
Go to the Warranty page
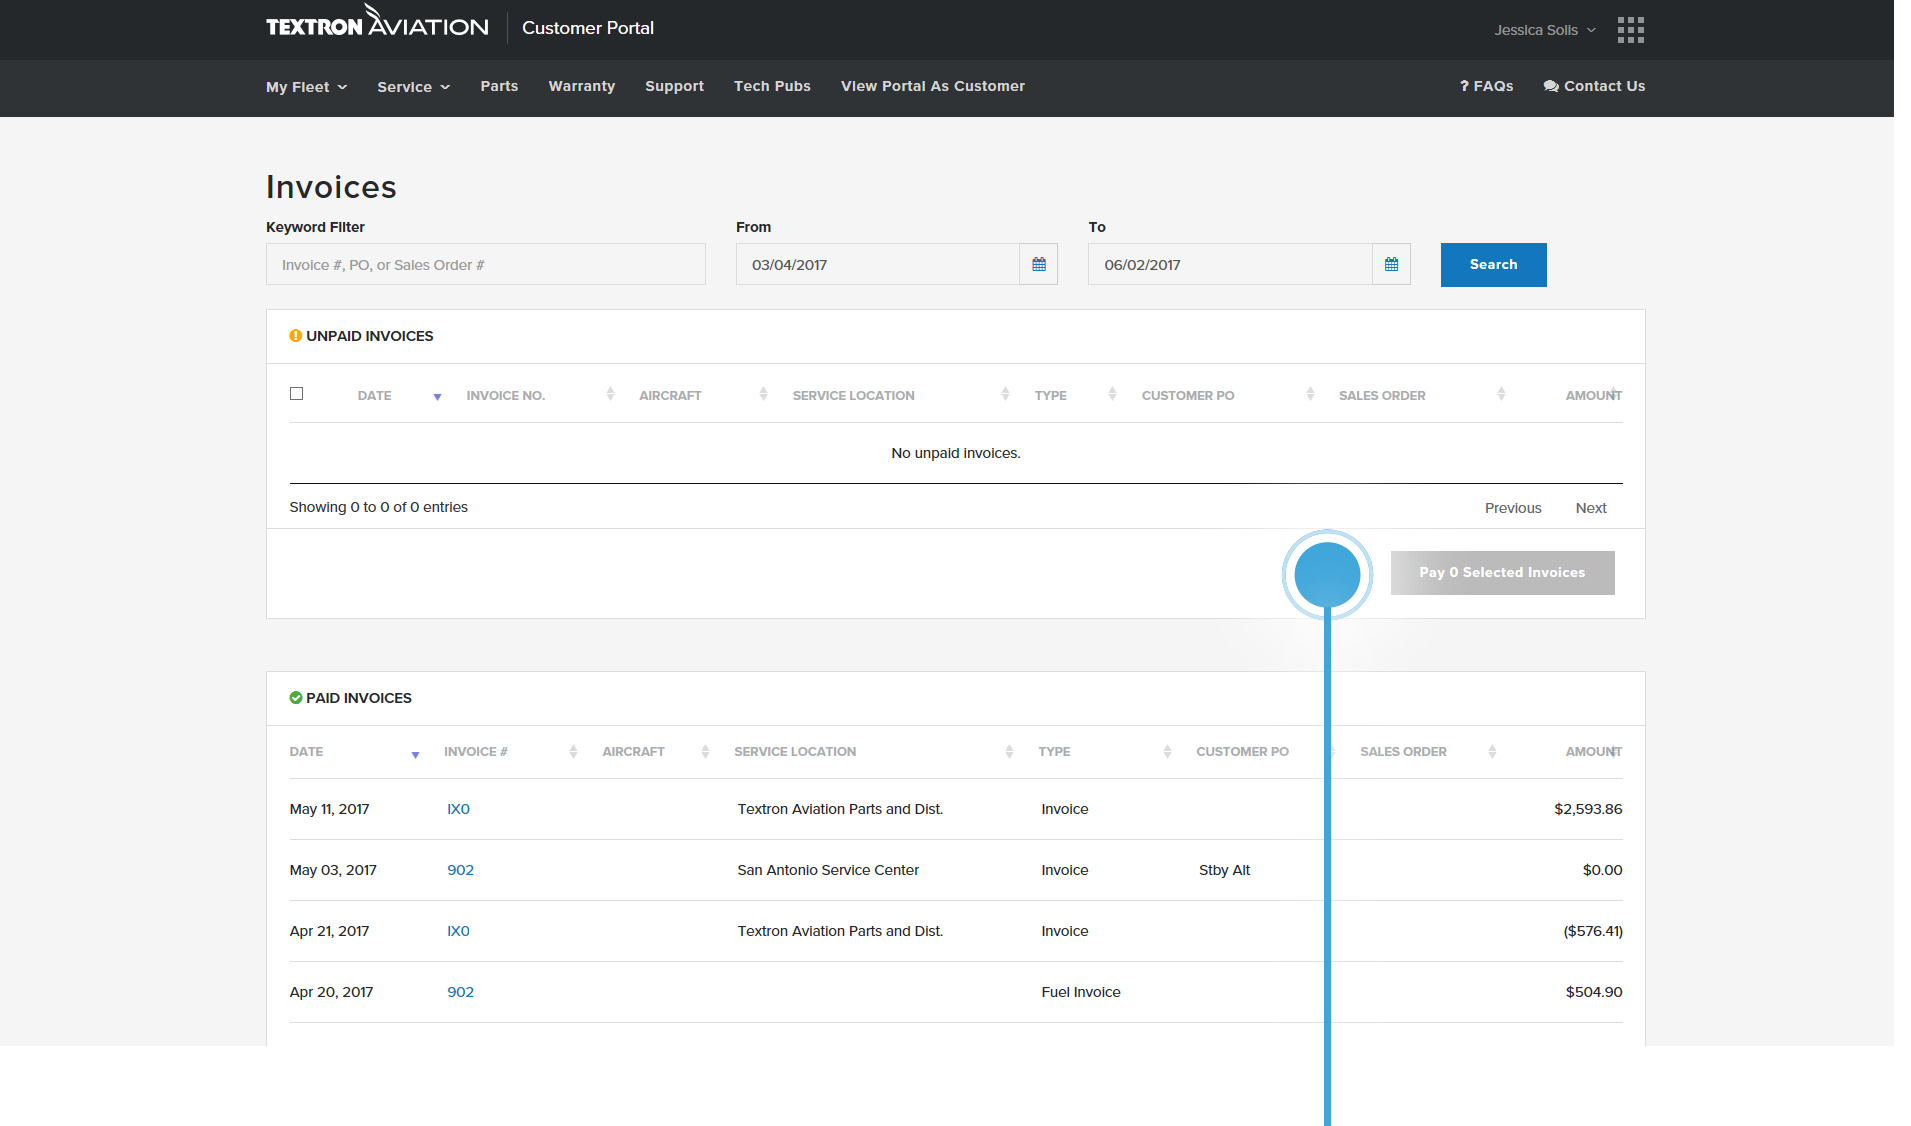(x=581, y=87)
